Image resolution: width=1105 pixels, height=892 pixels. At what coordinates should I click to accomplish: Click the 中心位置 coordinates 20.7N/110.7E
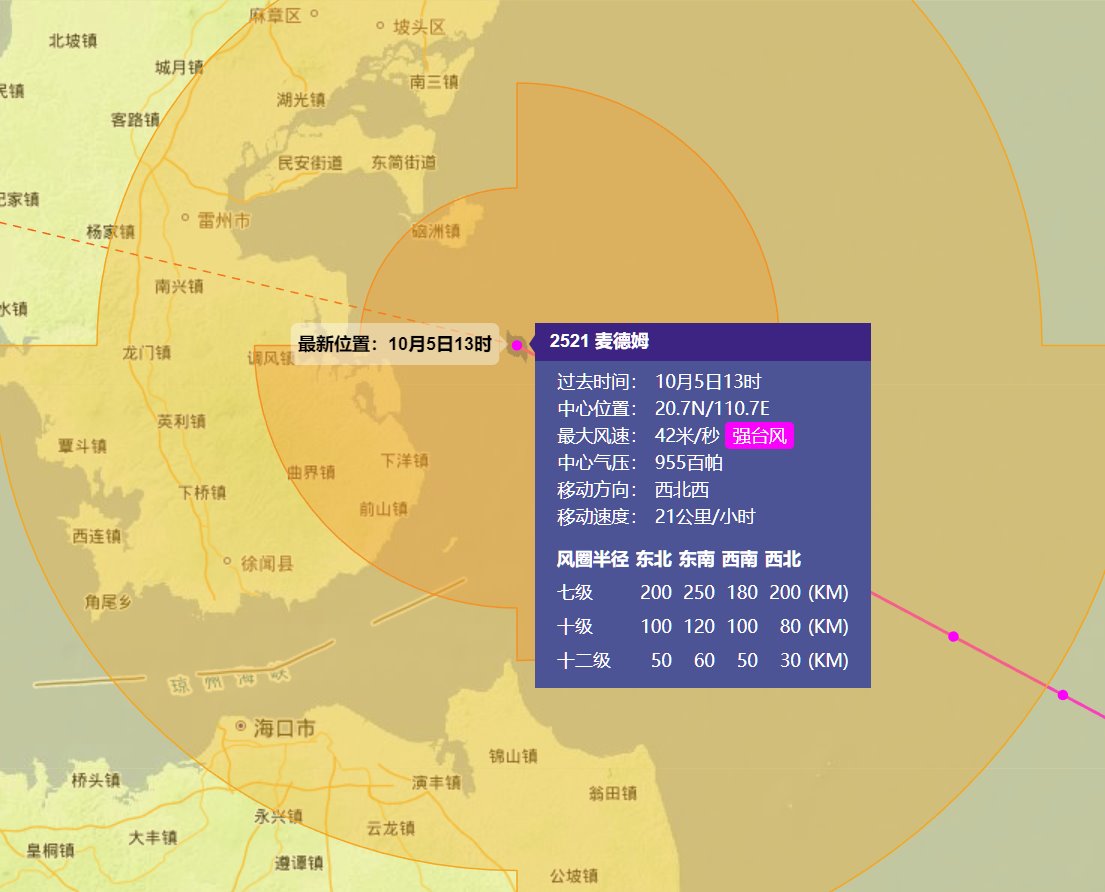point(712,409)
